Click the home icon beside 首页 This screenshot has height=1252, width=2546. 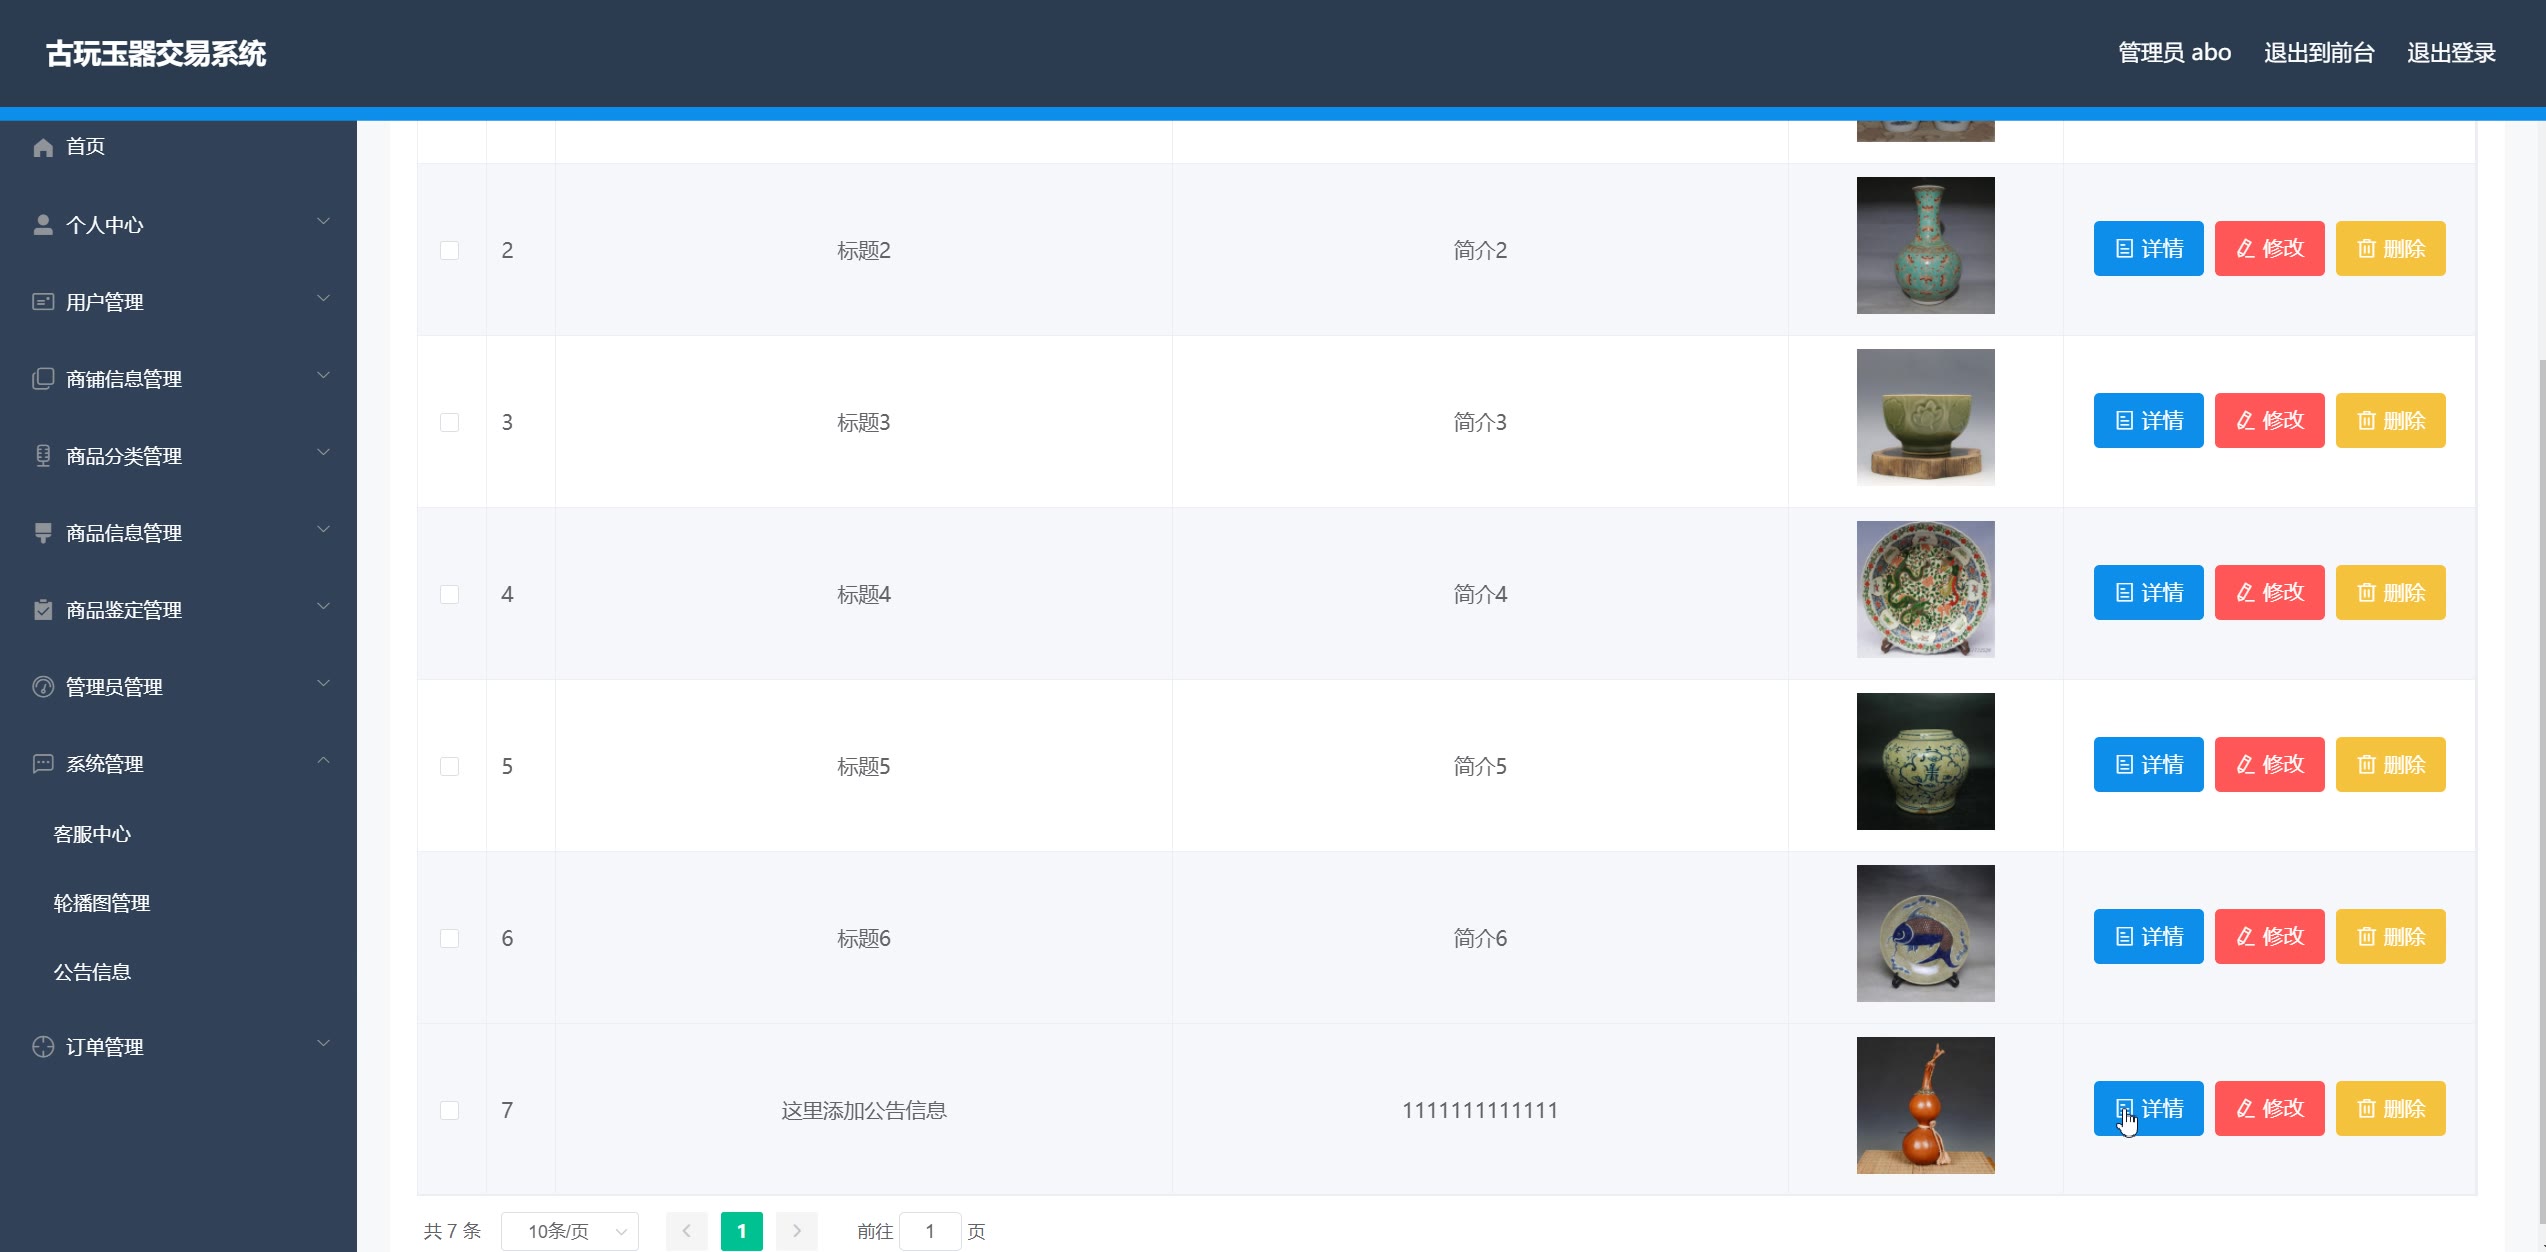point(43,147)
